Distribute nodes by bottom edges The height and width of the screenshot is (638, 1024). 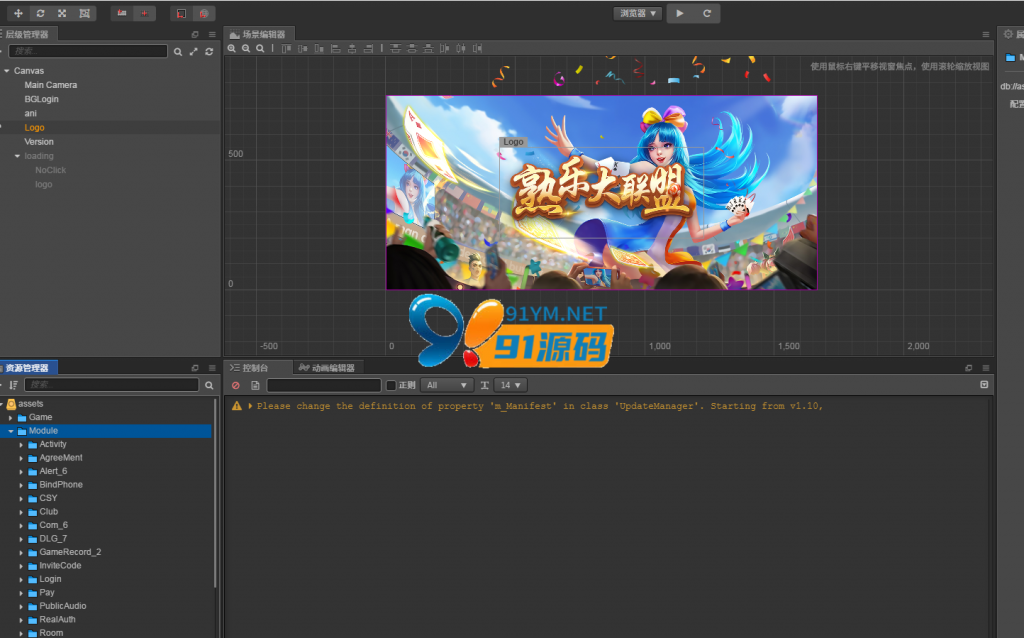428,48
